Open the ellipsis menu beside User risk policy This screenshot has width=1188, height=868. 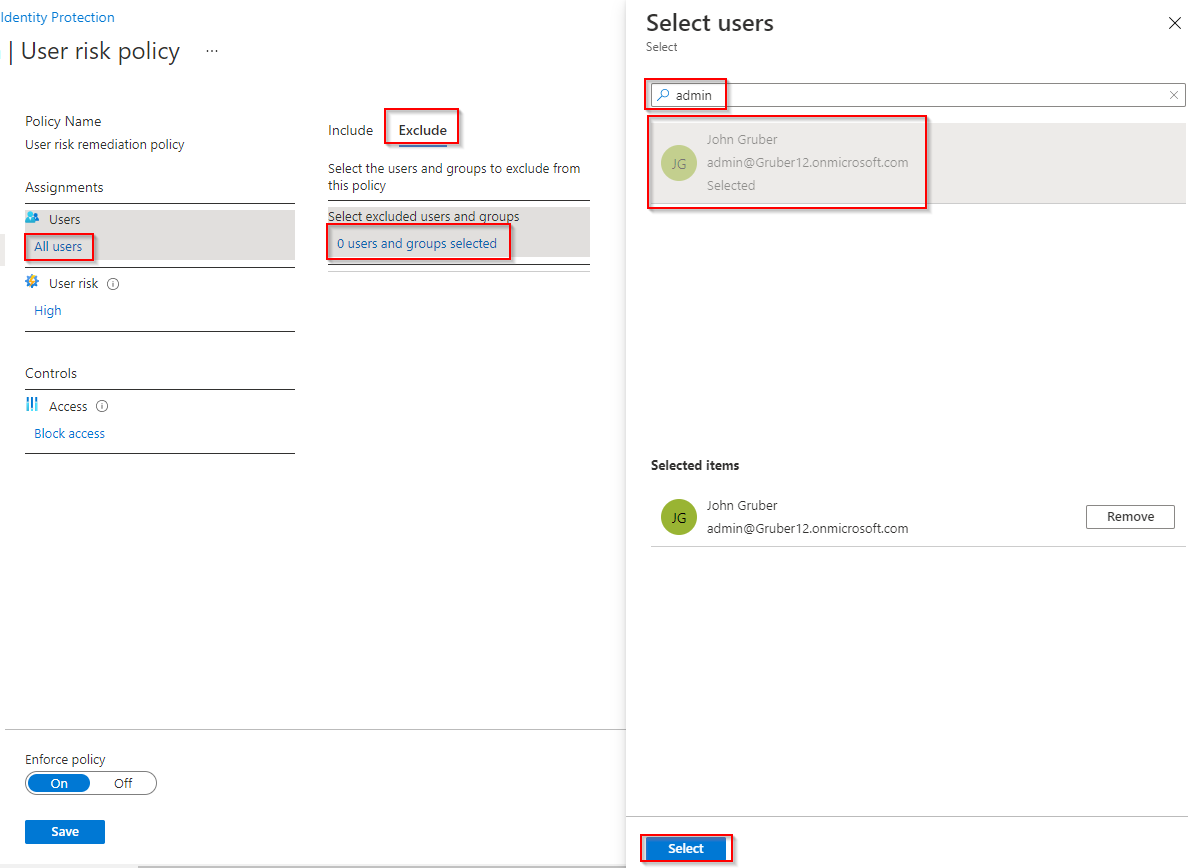click(x=211, y=50)
